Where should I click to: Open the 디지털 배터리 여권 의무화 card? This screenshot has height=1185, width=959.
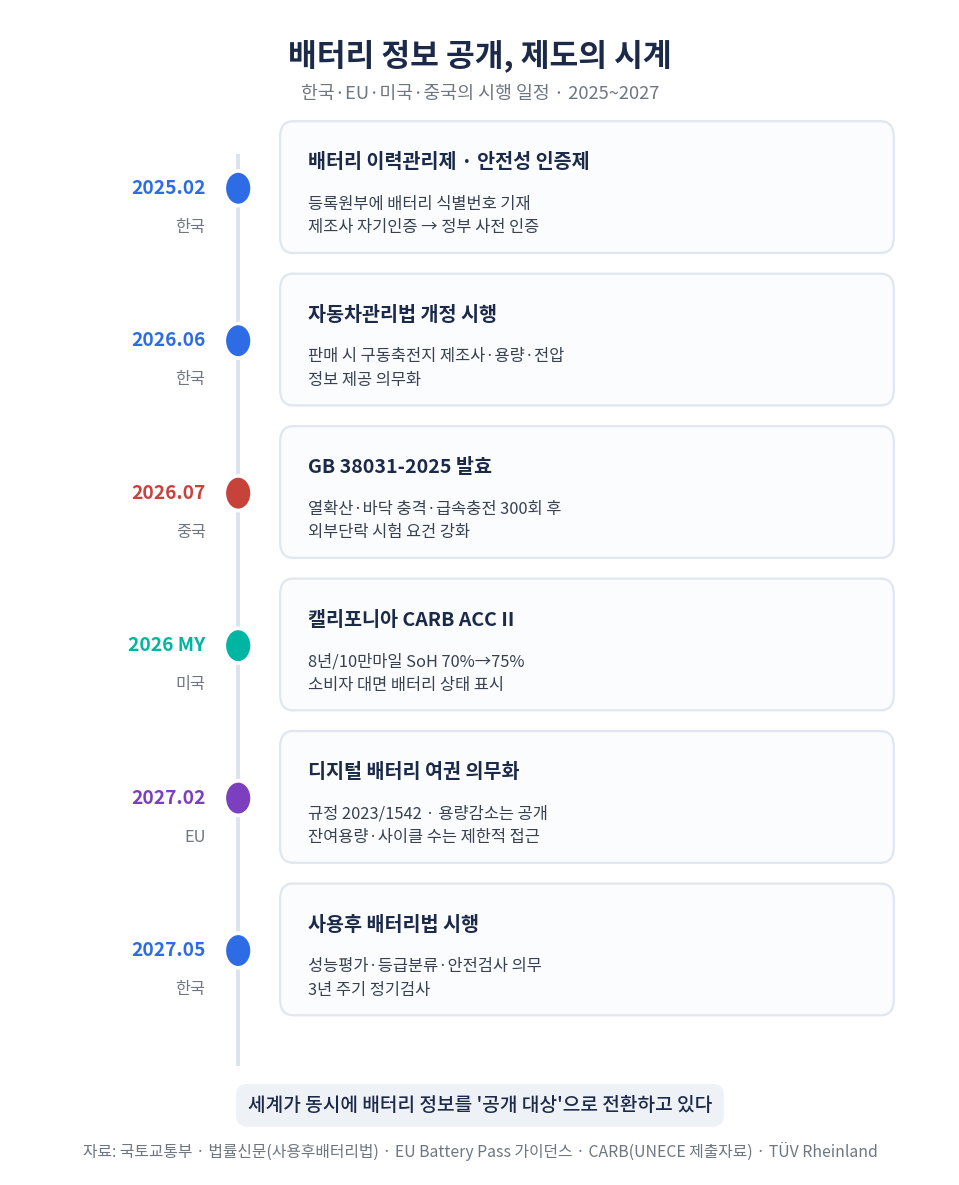coord(586,797)
